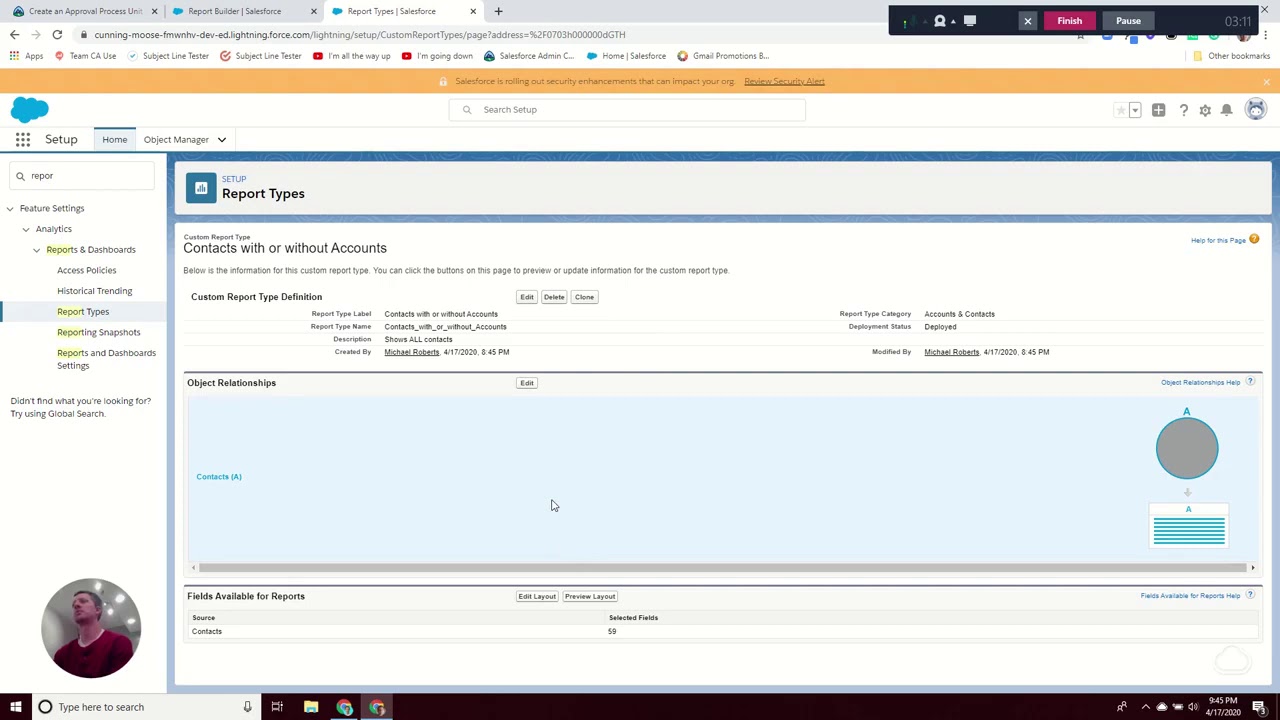Open Fields Available for Reports help icon
The width and height of the screenshot is (1280, 720).
coord(1250,595)
